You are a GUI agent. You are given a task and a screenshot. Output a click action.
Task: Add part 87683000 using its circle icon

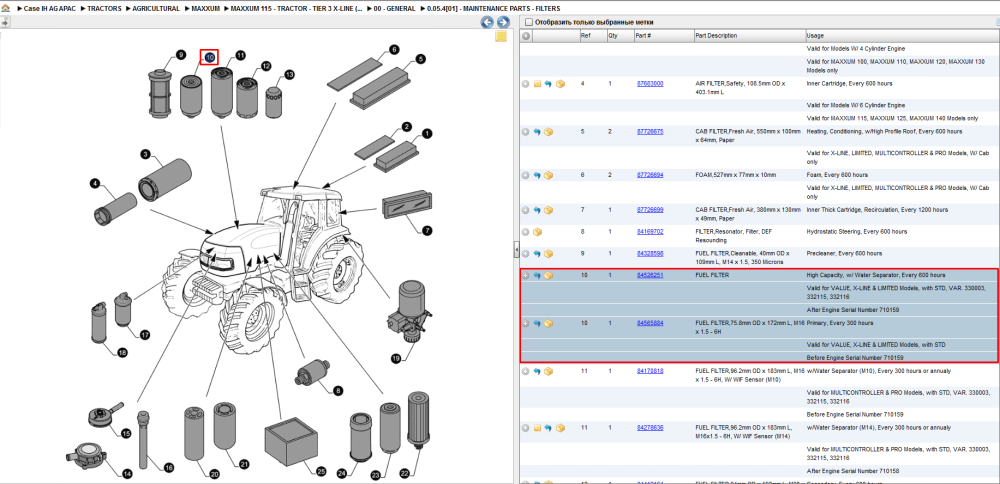tap(526, 84)
